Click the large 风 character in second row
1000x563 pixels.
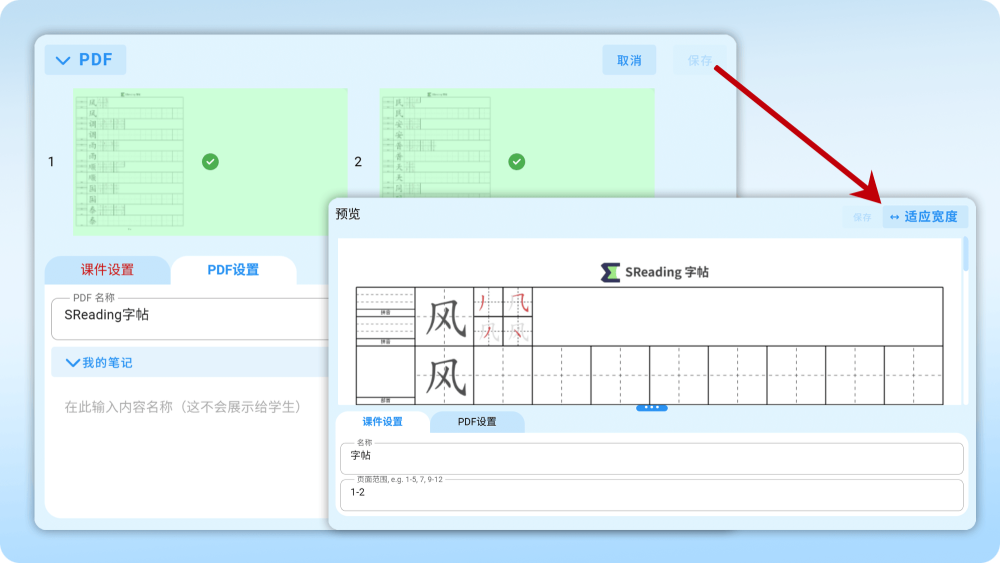(445, 376)
